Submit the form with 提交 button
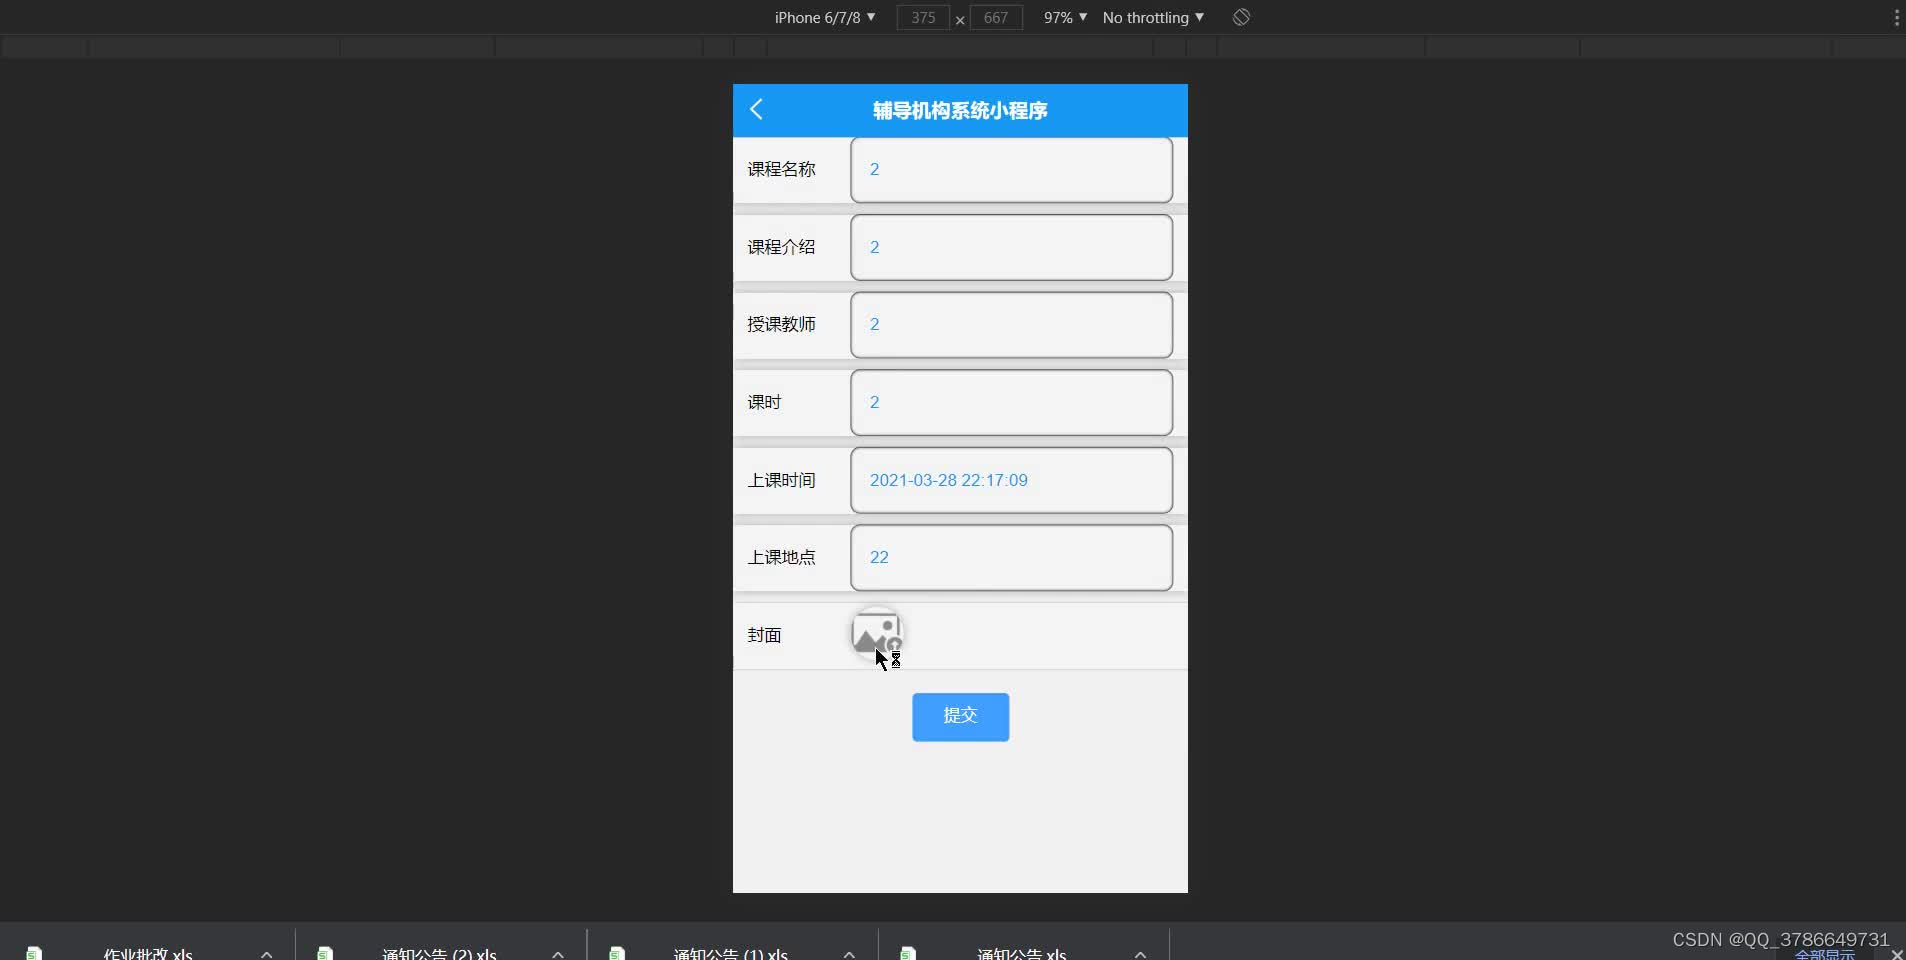Image resolution: width=1906 pixels, height=960 pixels. pos(960,716)
